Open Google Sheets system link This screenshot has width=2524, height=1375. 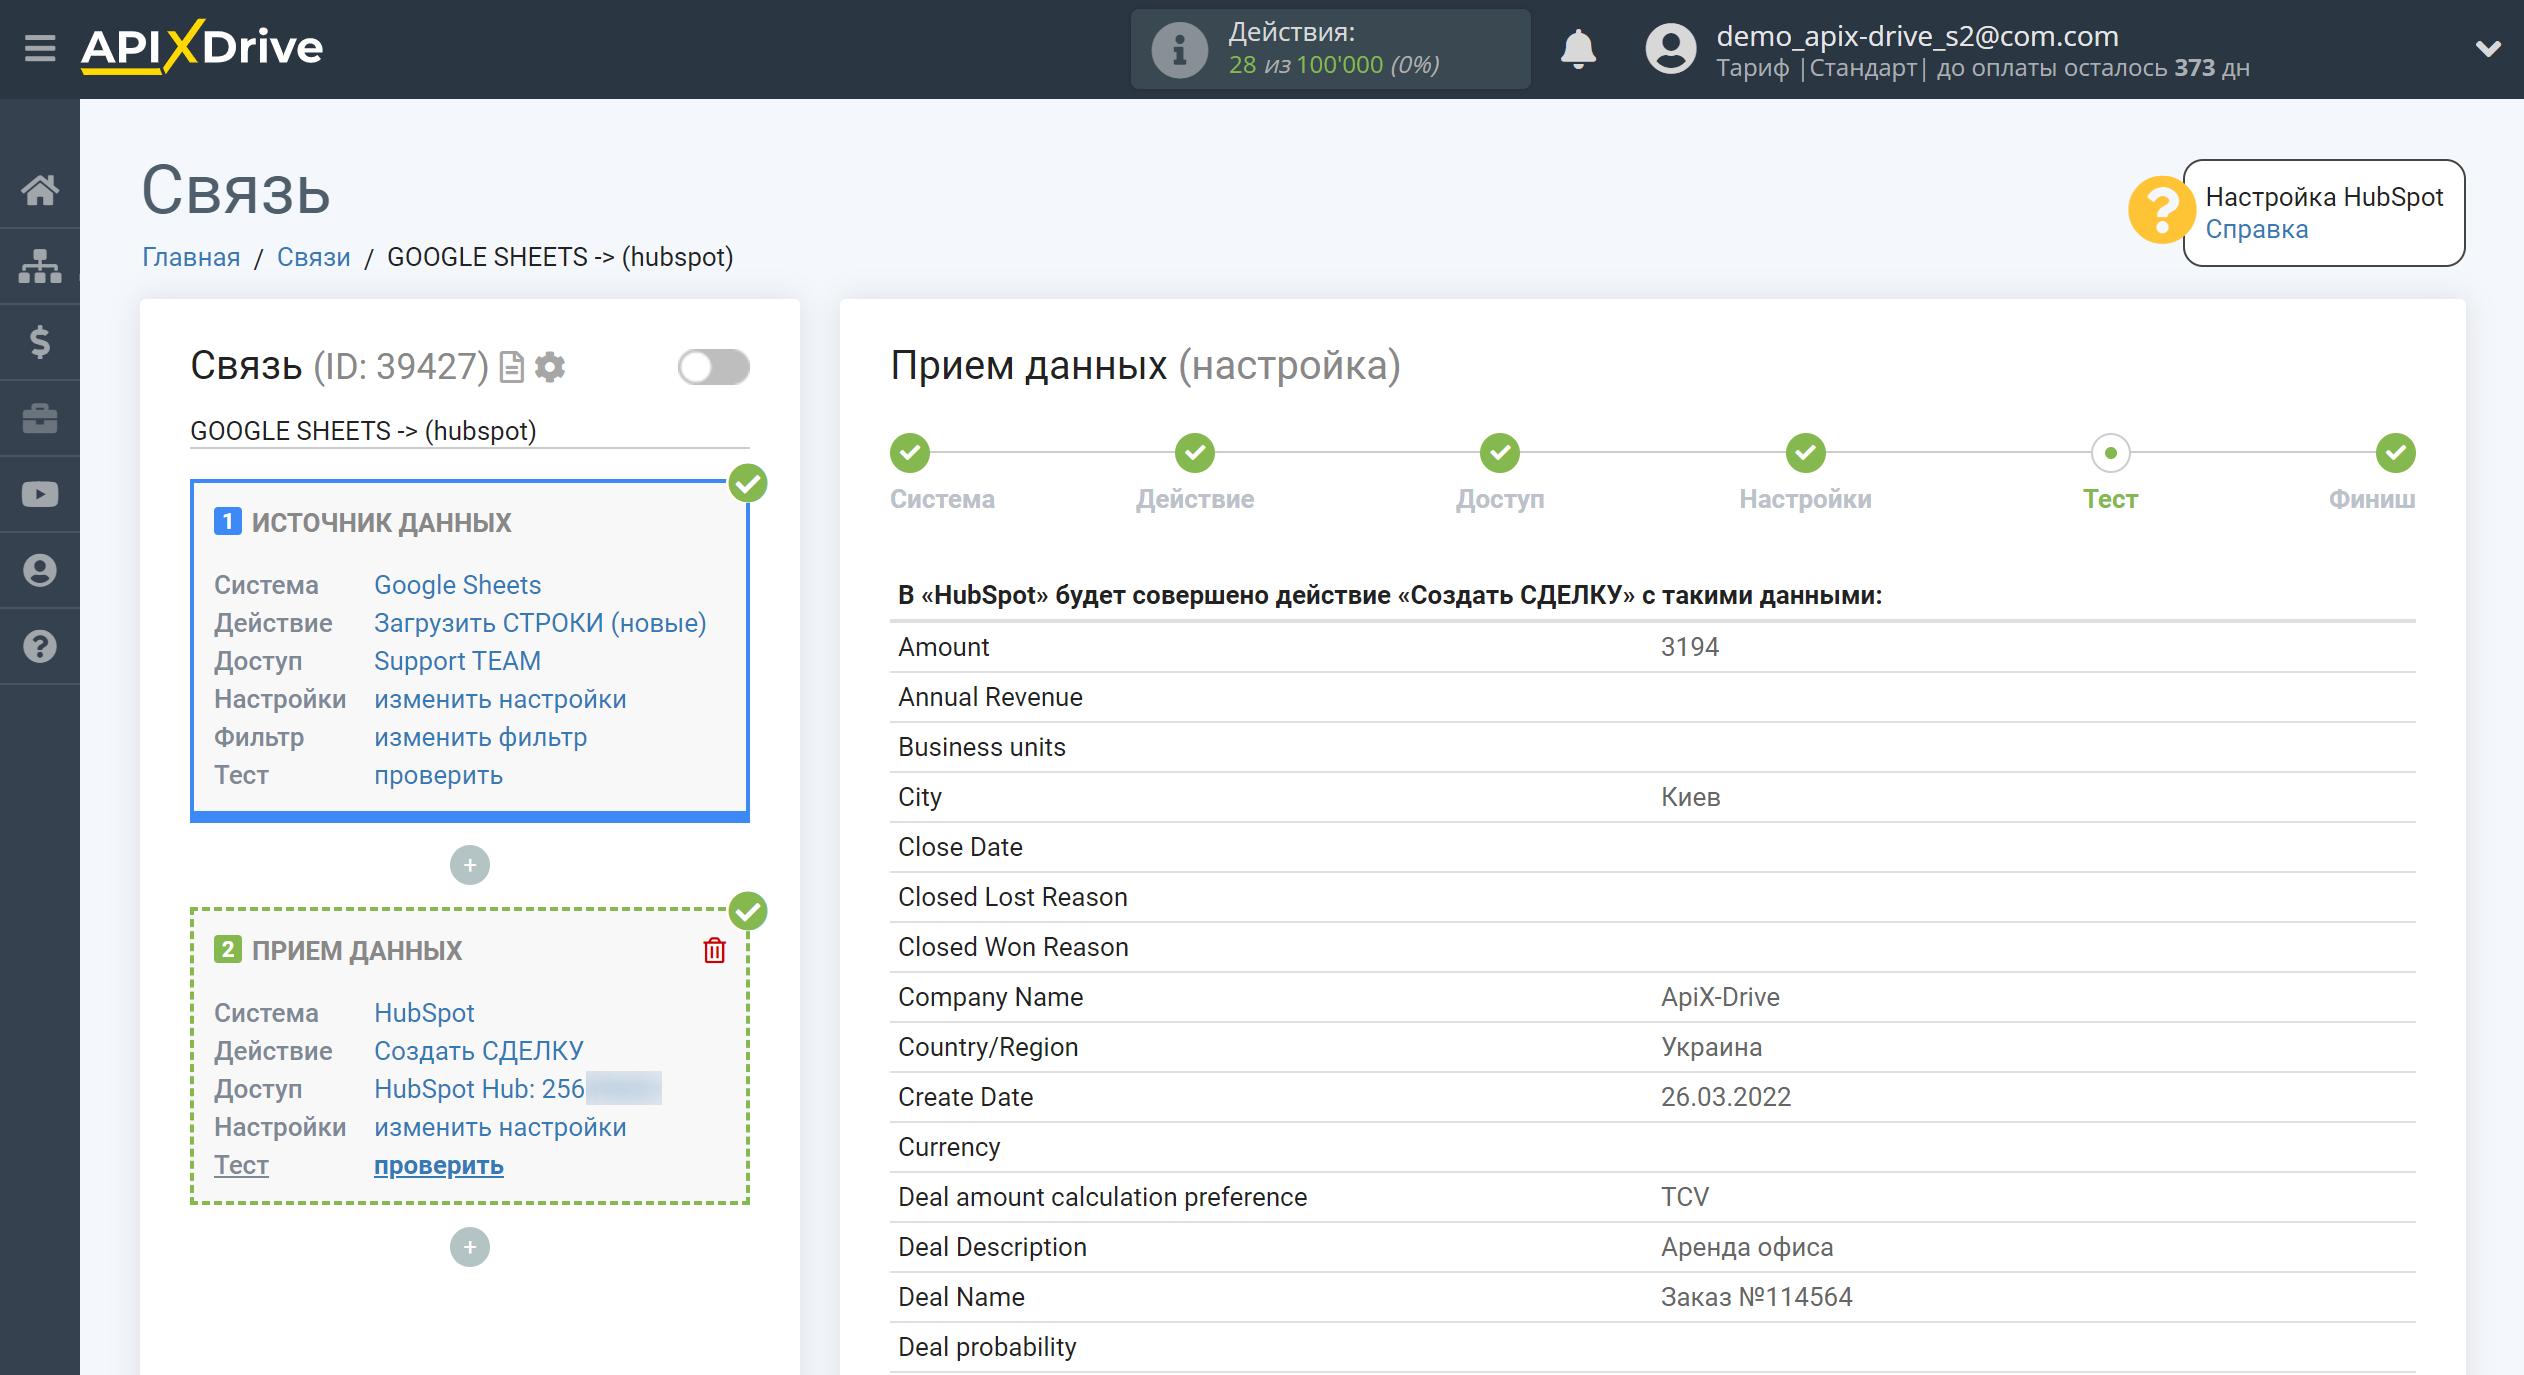(457, 585)
